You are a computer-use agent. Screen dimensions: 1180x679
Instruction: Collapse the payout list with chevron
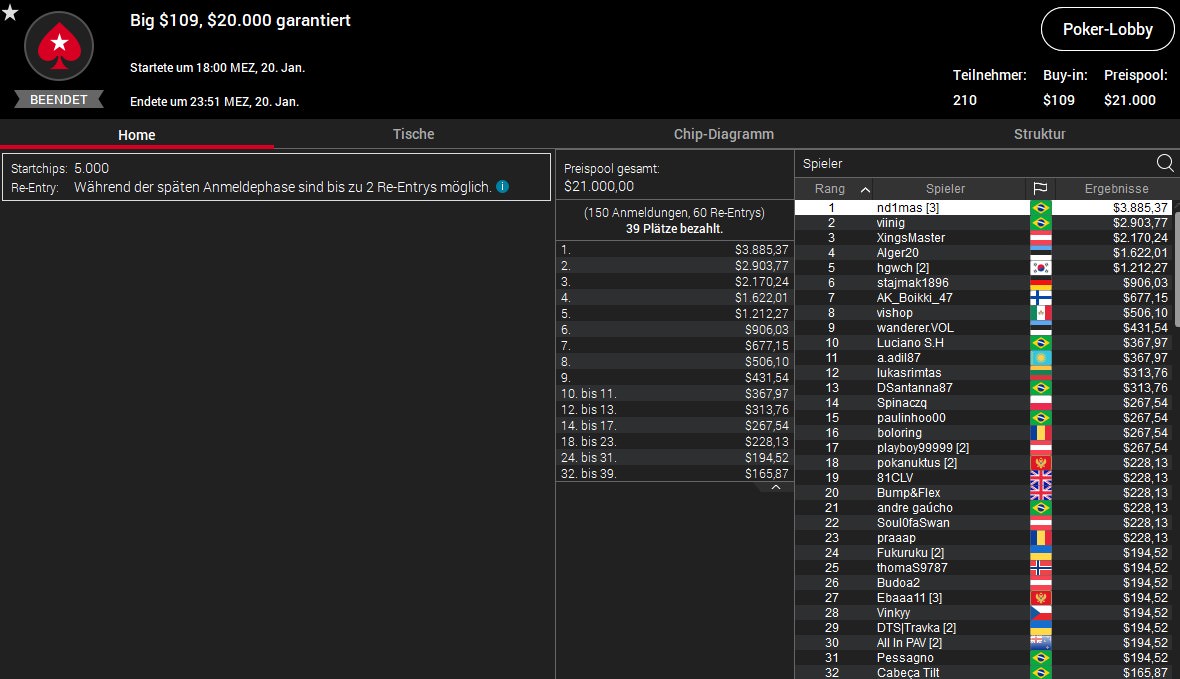(775, 487)
